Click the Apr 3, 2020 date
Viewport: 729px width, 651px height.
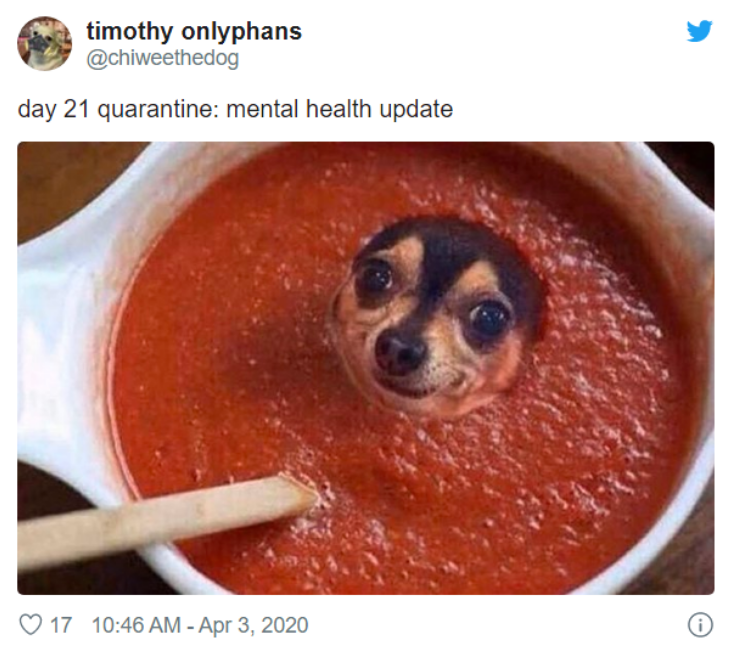tap(253, 625)
